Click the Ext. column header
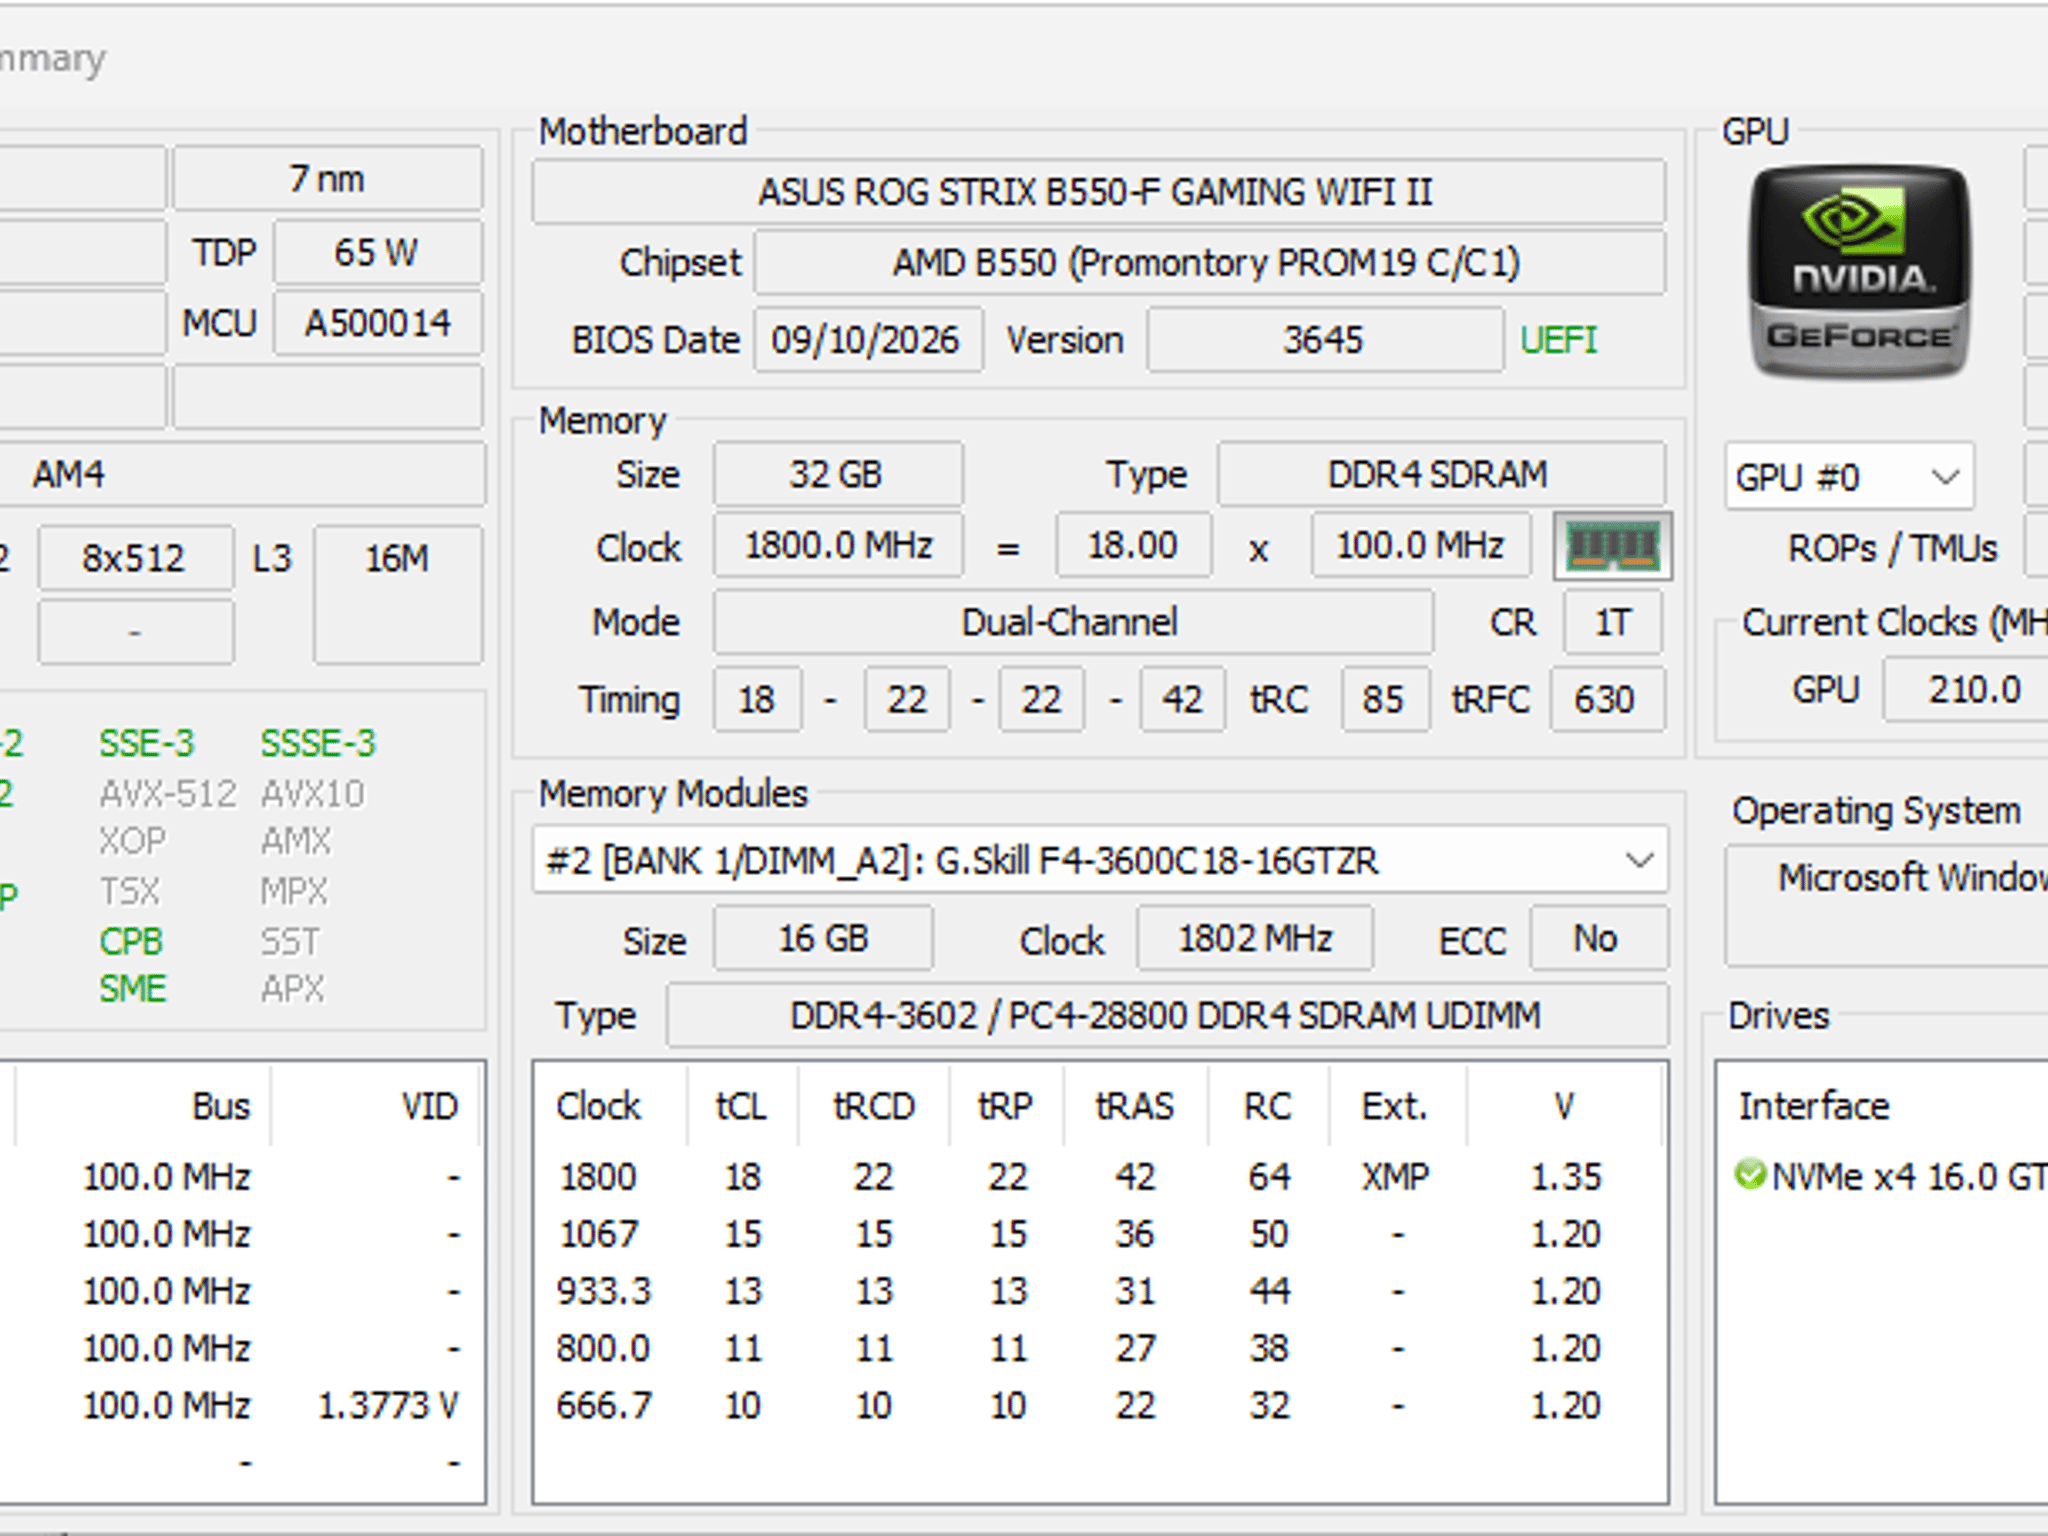This screenshot has height=1536, width=2048. click(x=1396, y=1106)
